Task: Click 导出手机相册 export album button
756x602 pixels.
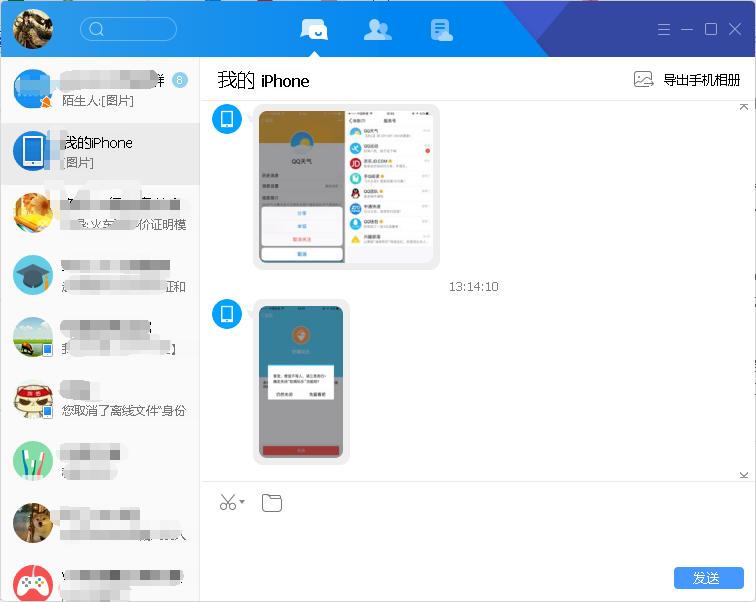Action: tap(702, 80)
